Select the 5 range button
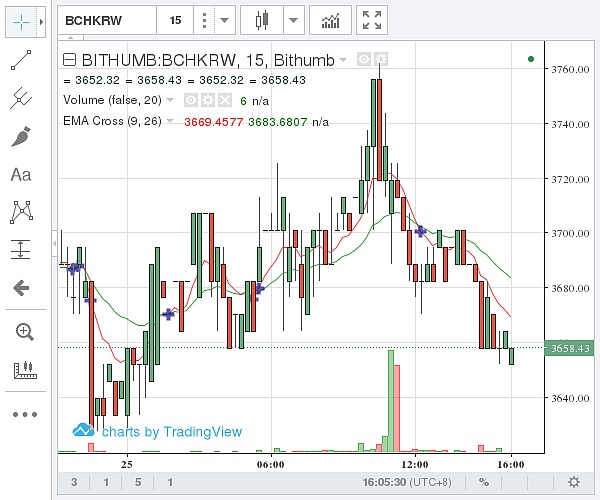The height and width of the screenshot is (500, 600). (138, 482)
